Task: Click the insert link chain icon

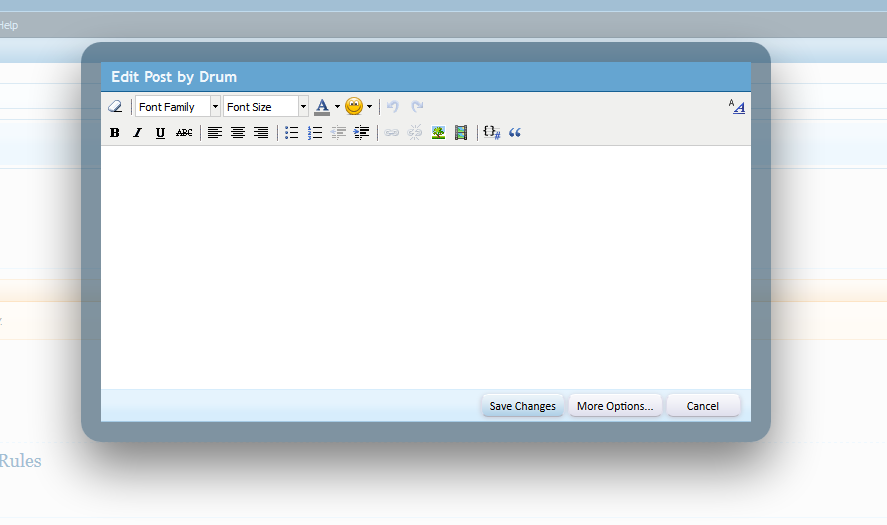Action: [391, 132]
